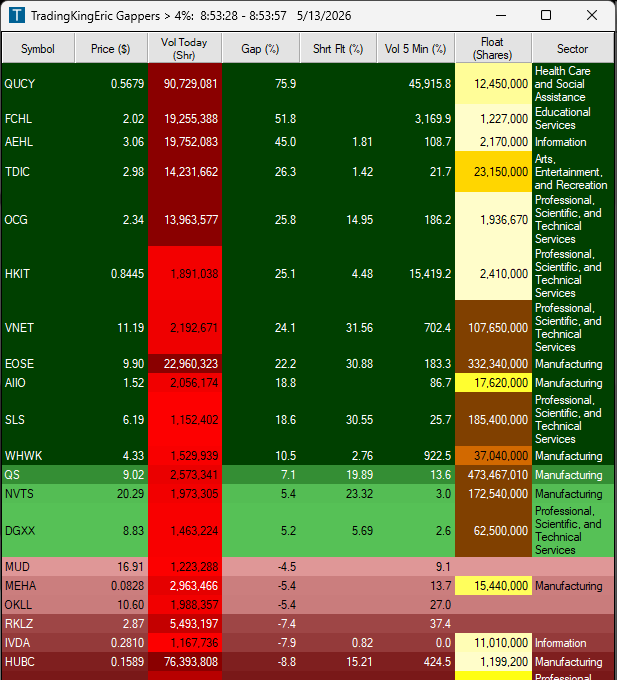Click QUCY volume 90,729,081
Image resolution: width=617 pixels, height=680 pixels.
(190, 84)
